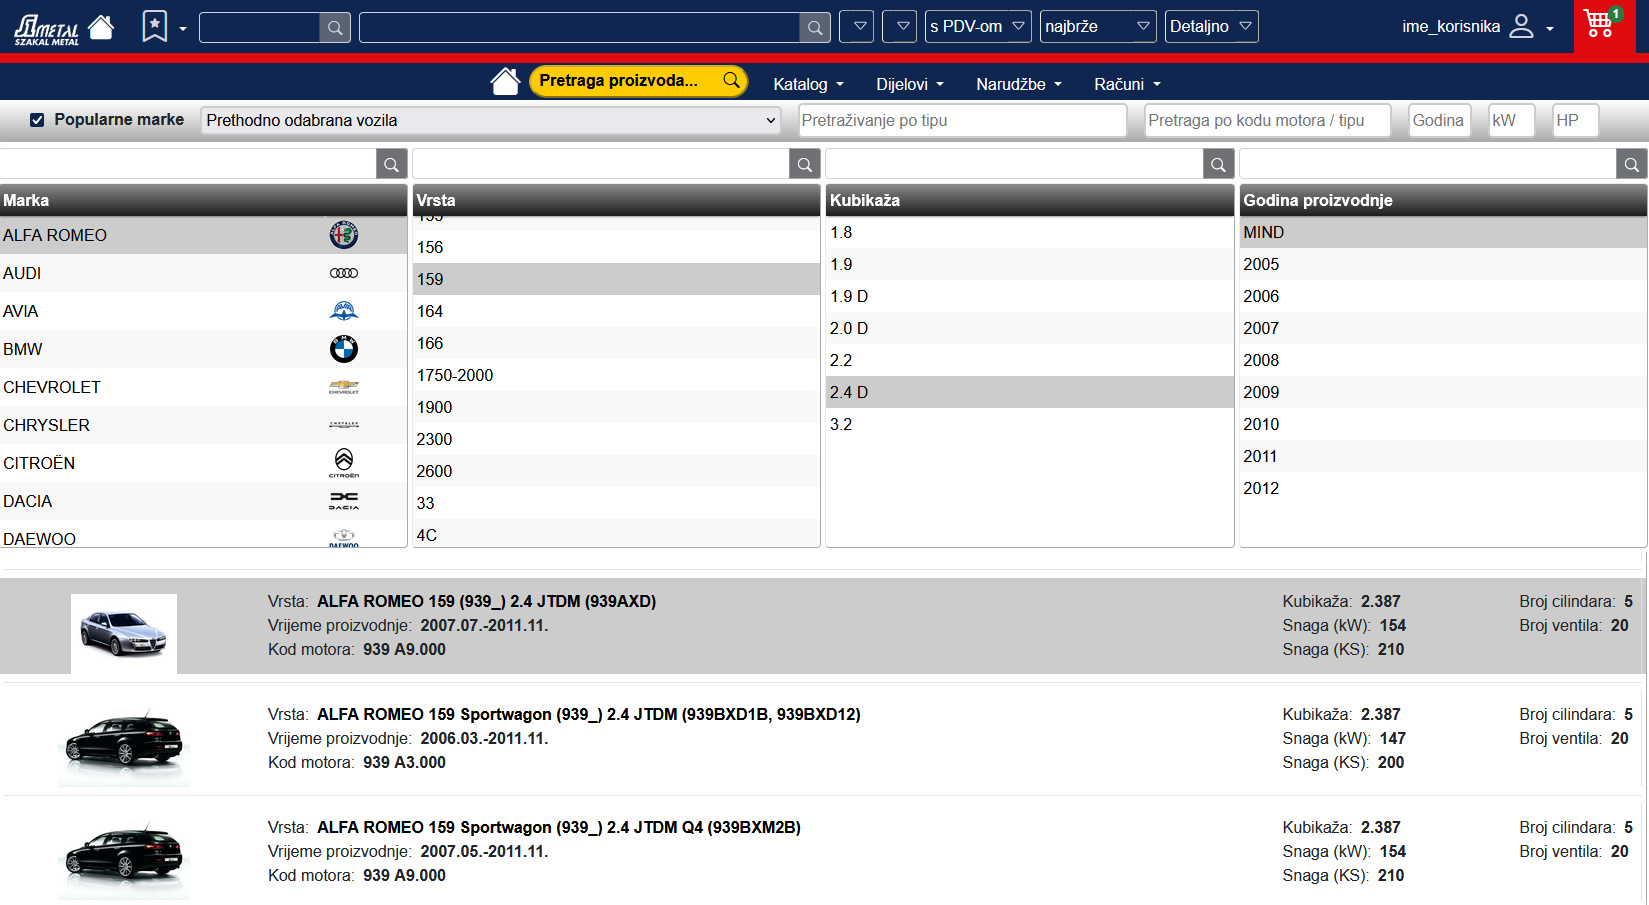Click the Pretraživanje po tipu field
The width and height of the screenshot is (1649, 905).
961,121
